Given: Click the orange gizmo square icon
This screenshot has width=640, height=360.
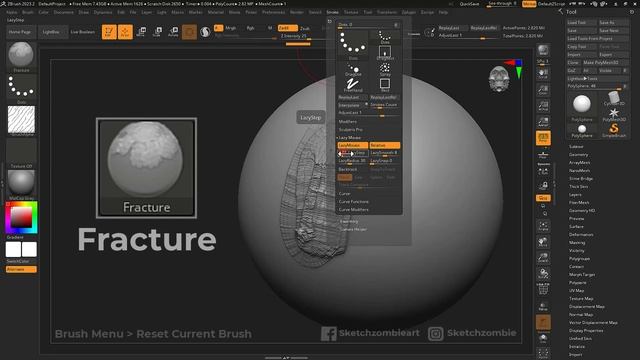Looking at the screenshot, I should point(189,32).
